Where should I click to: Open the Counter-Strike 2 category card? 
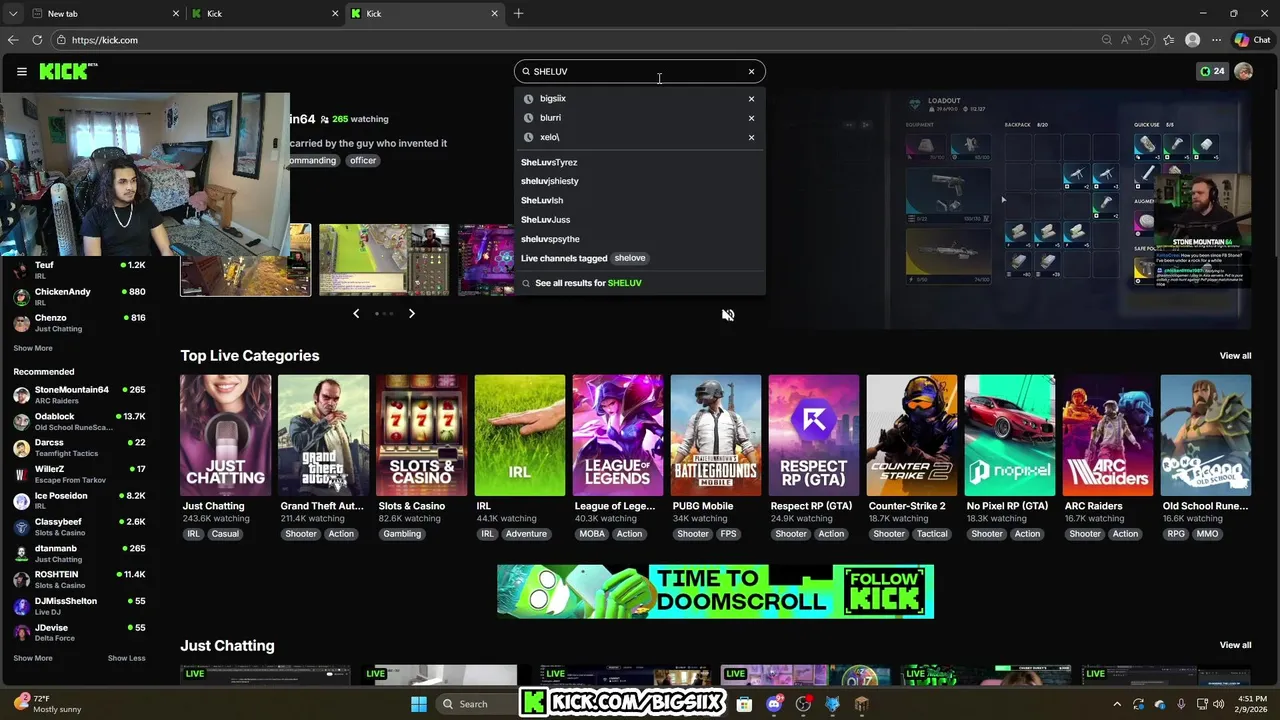click(x=911, y=435)
